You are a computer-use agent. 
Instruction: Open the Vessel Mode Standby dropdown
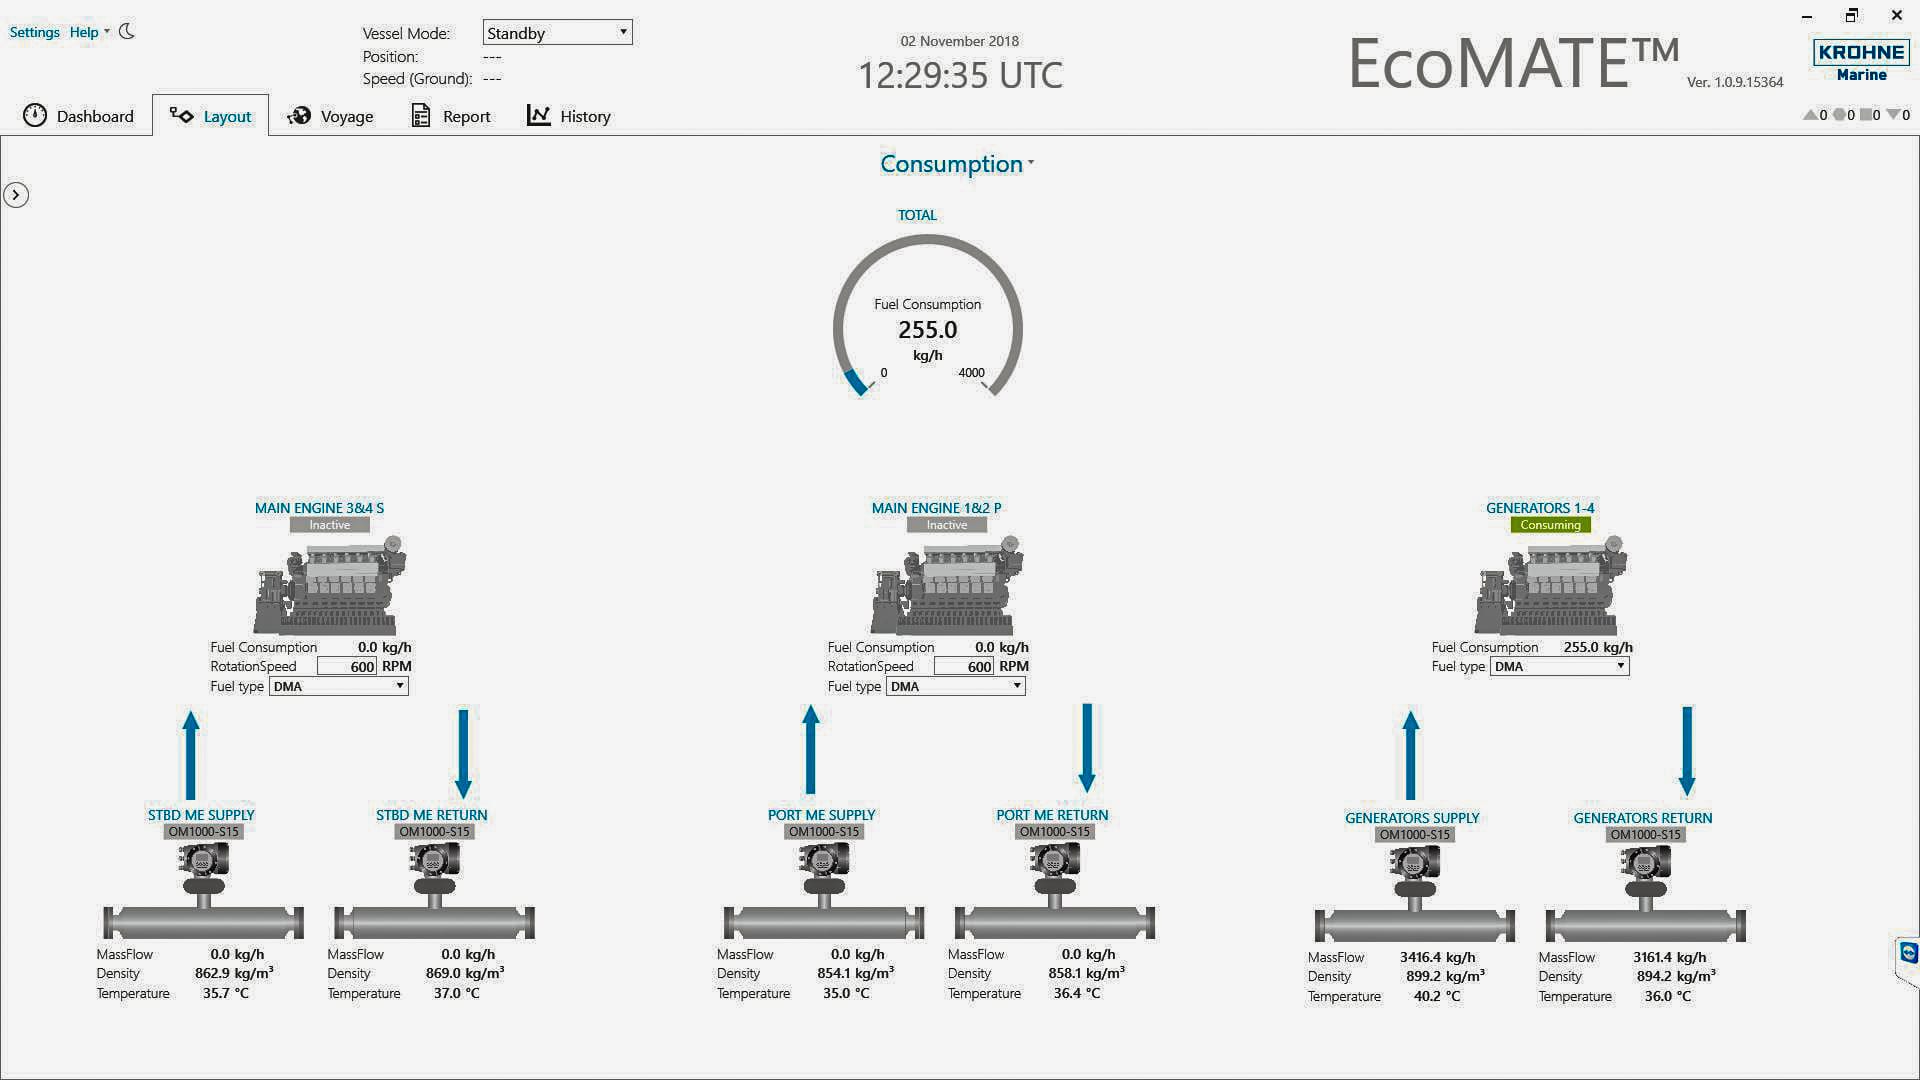point(556,32)
